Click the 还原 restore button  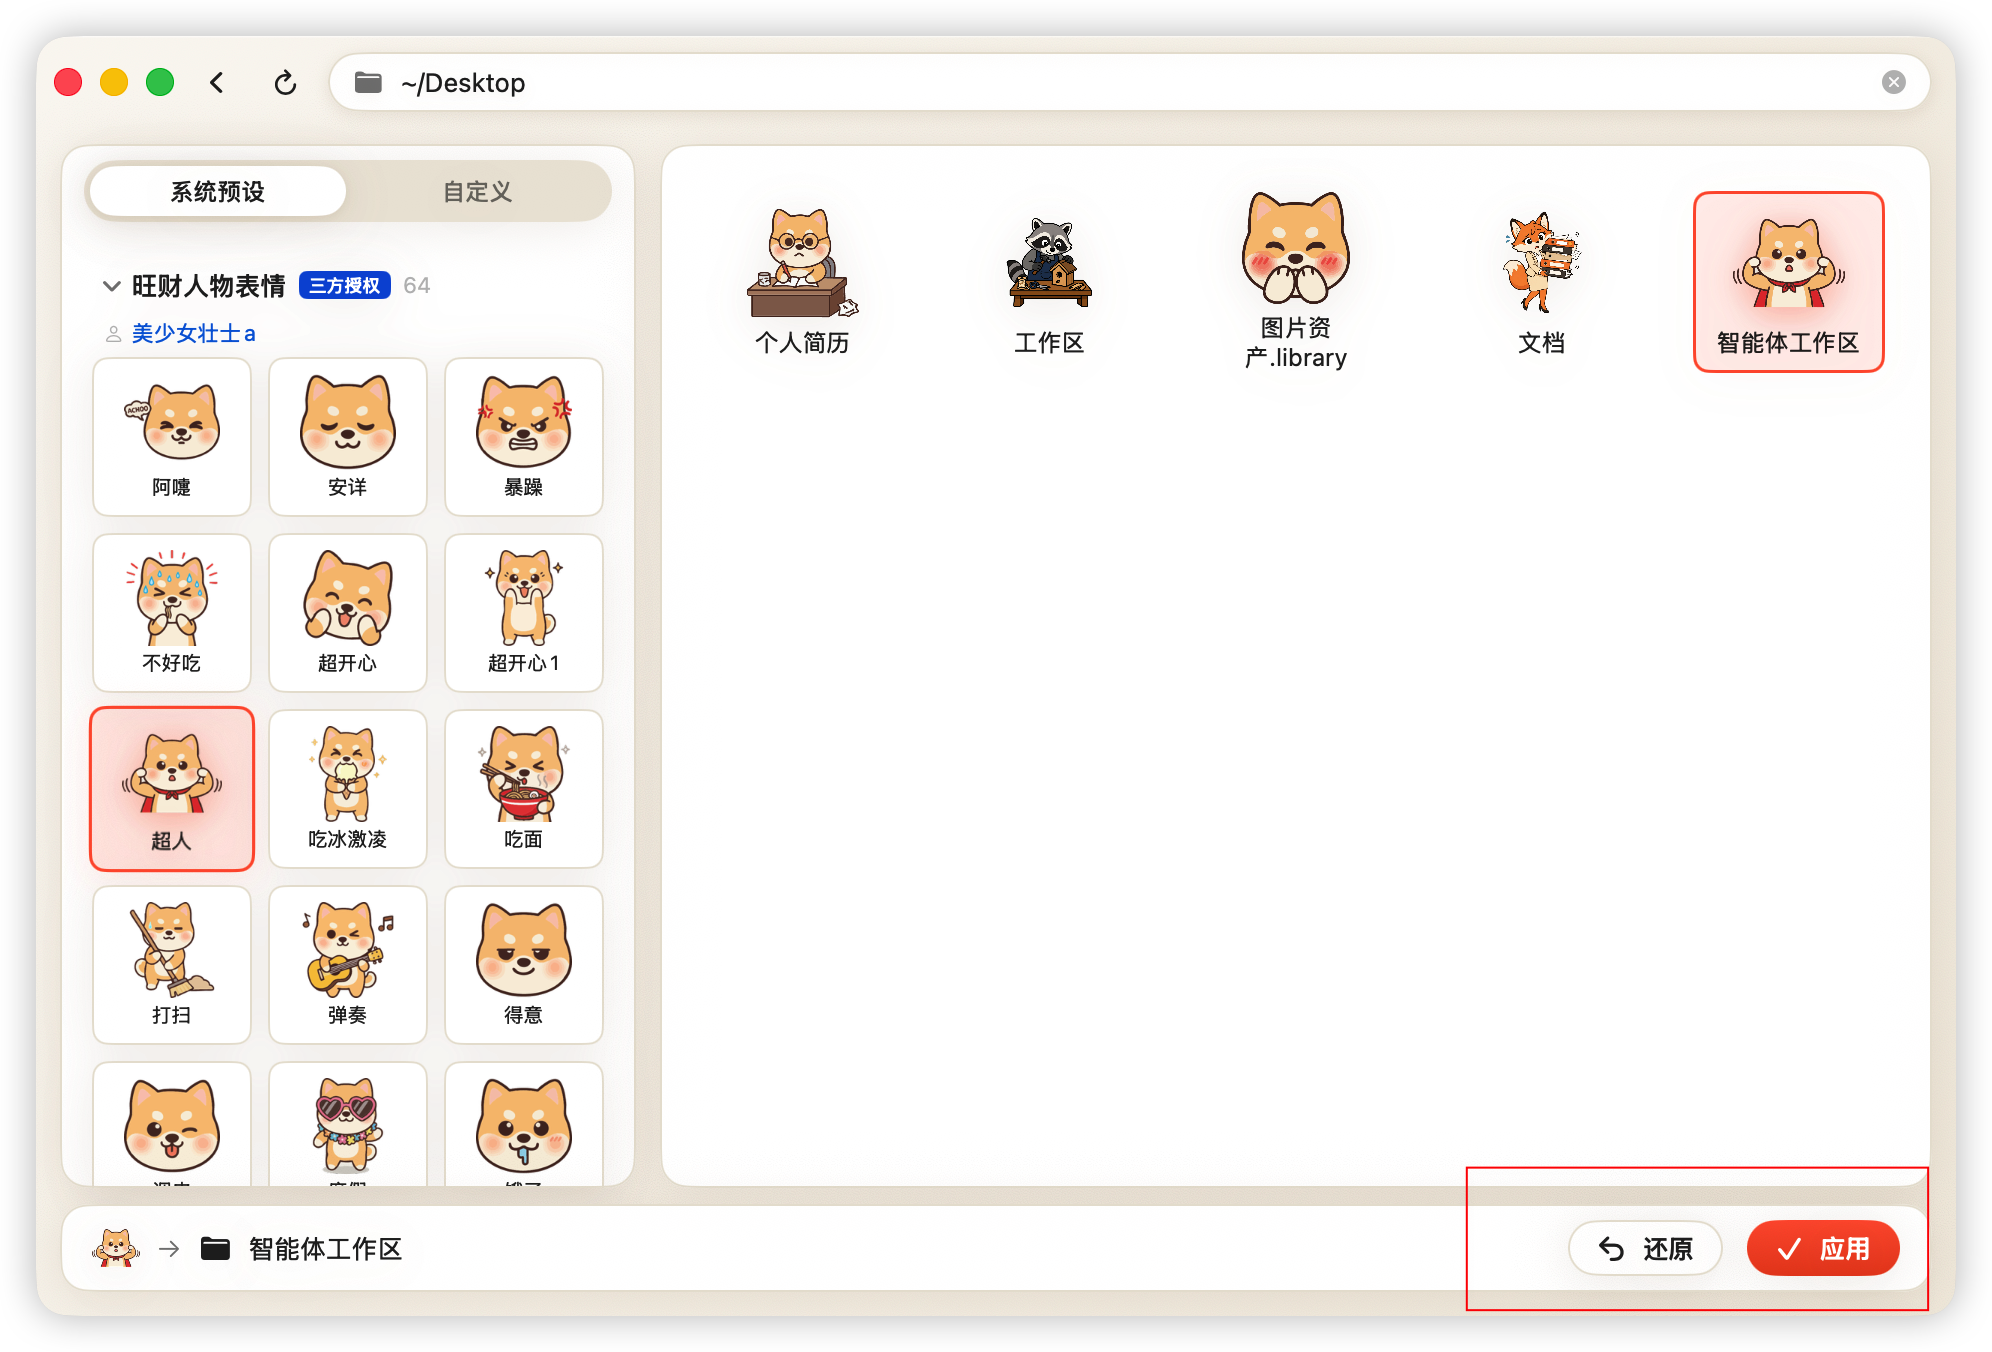[1646, 1248]
